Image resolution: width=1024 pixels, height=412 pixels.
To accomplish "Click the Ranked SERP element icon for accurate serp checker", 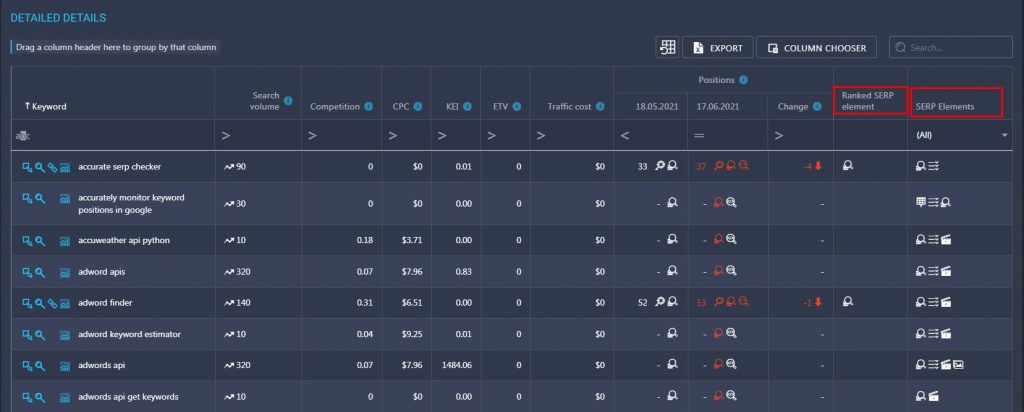I will 848,166.
